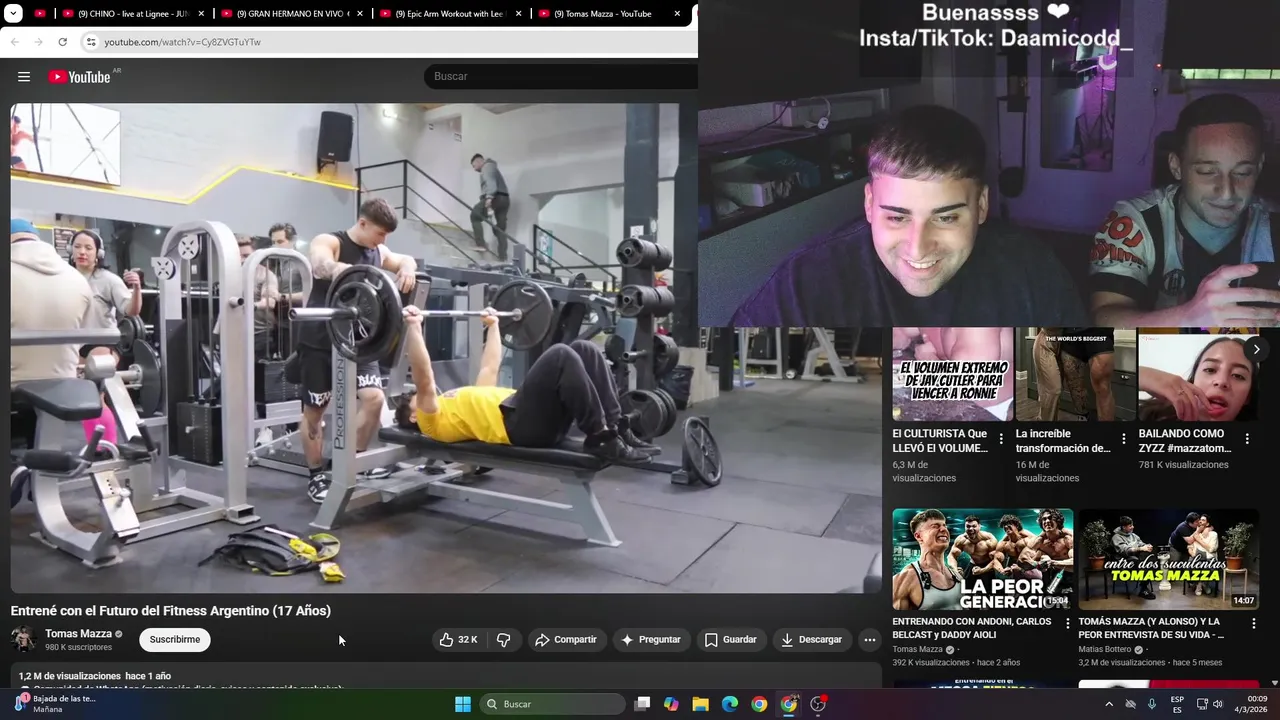The image size is (1280, 720).
Task: Open the microphone tray icon
Action: pos(1152,704)
